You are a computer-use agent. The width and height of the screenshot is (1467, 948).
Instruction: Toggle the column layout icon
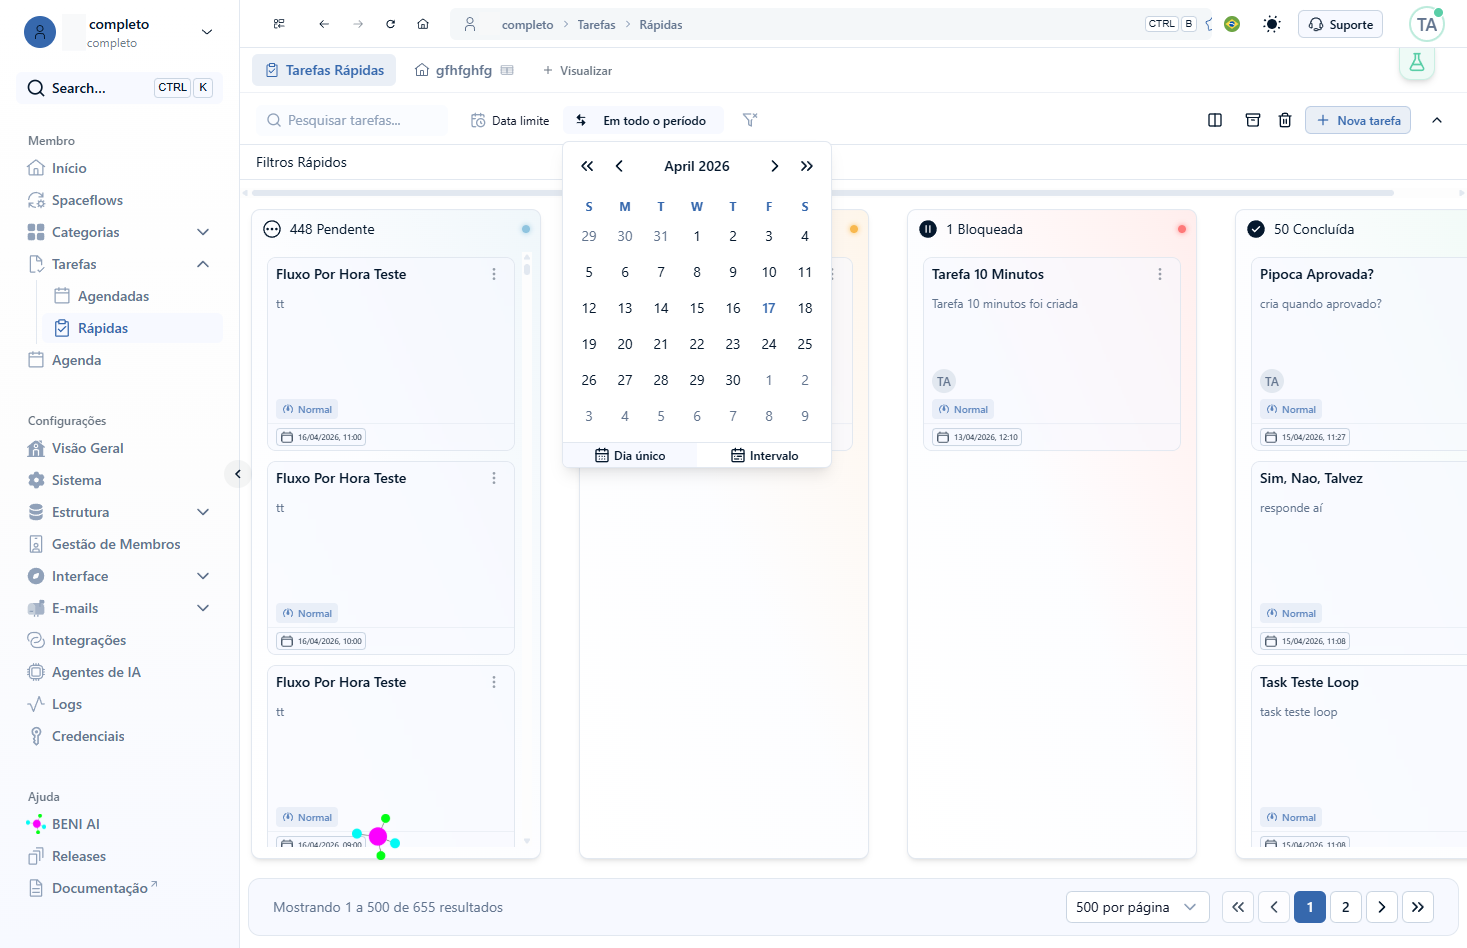point(1215,120)
